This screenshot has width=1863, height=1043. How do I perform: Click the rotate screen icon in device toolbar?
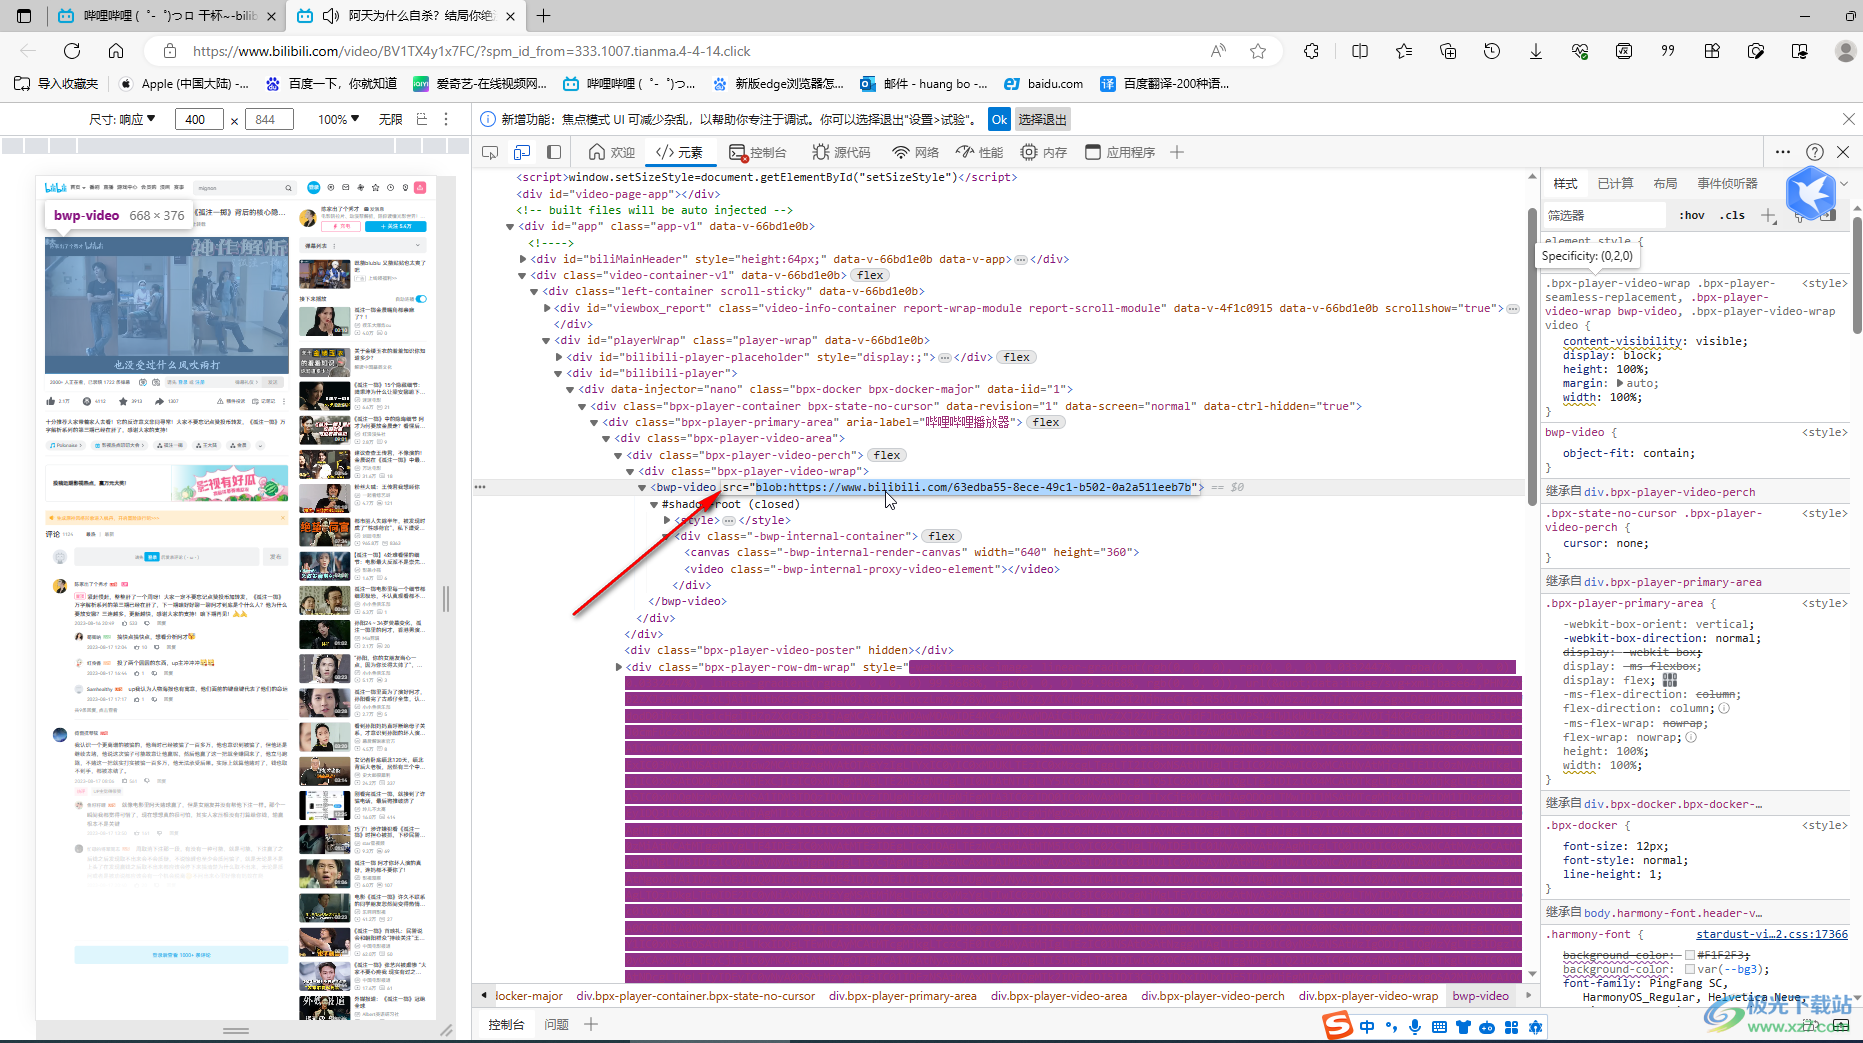pyautogui.click(x=422, y=119)
